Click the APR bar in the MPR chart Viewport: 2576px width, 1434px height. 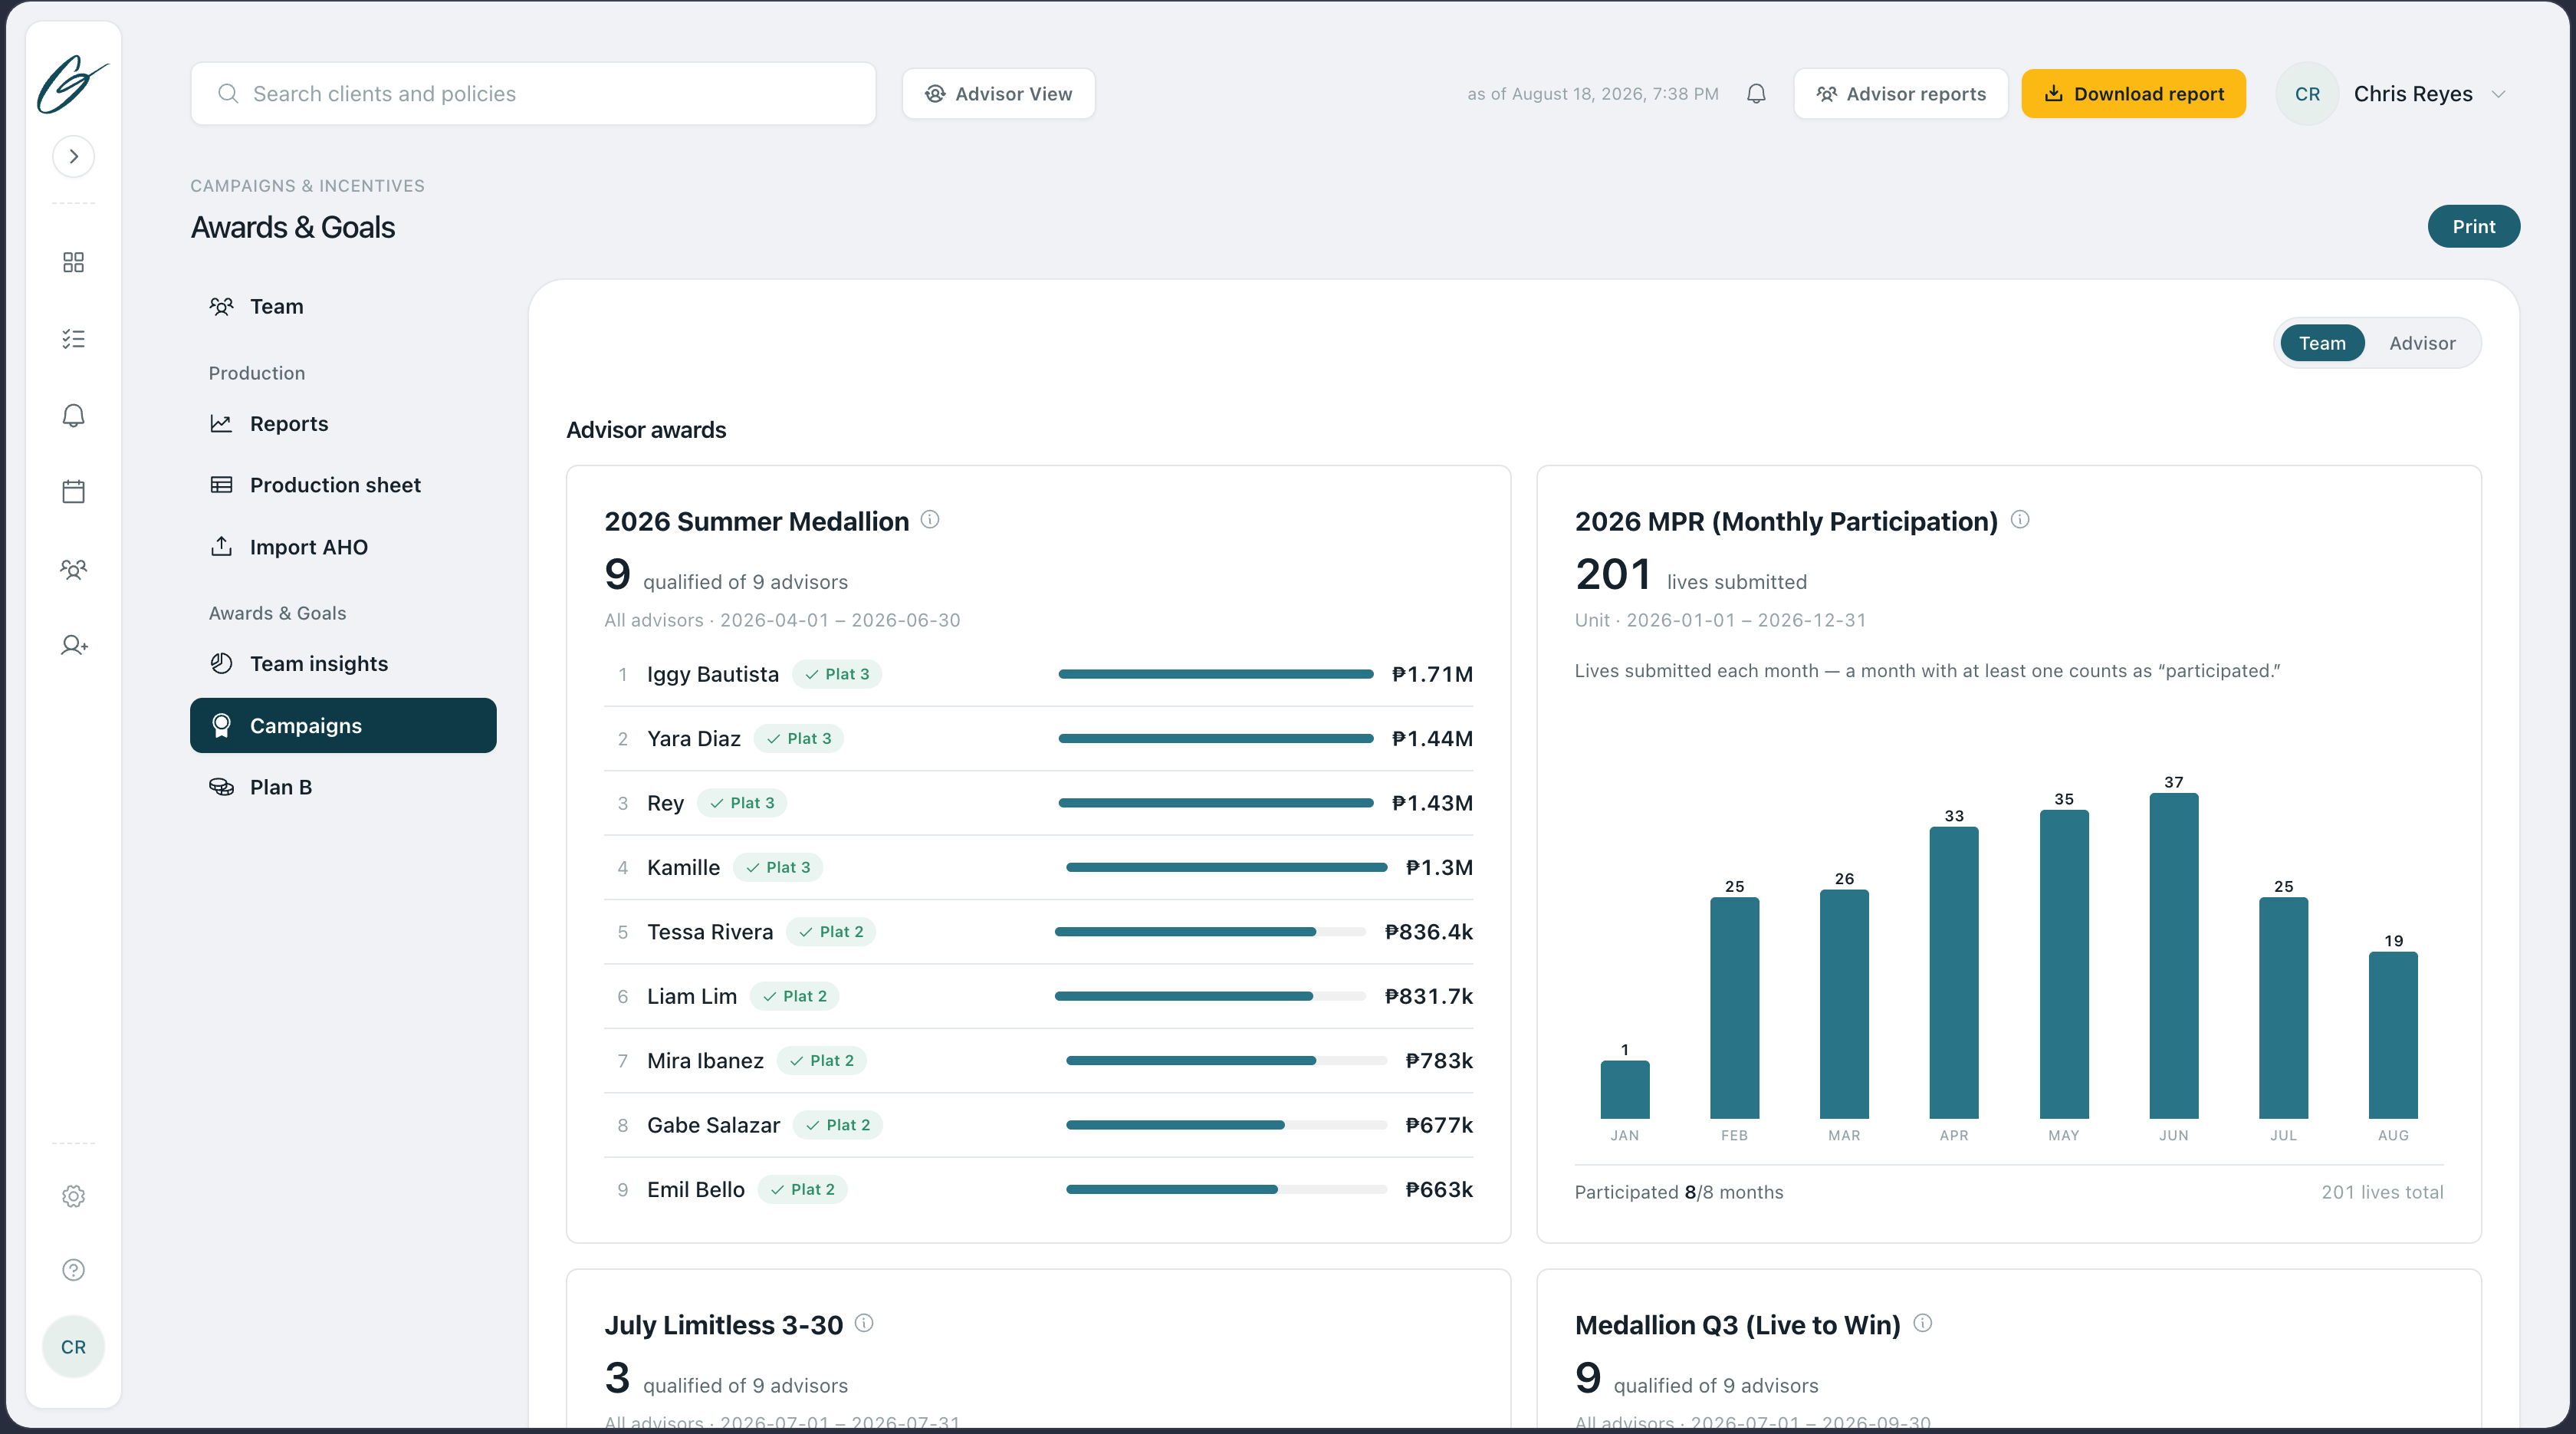[1954, 973]
